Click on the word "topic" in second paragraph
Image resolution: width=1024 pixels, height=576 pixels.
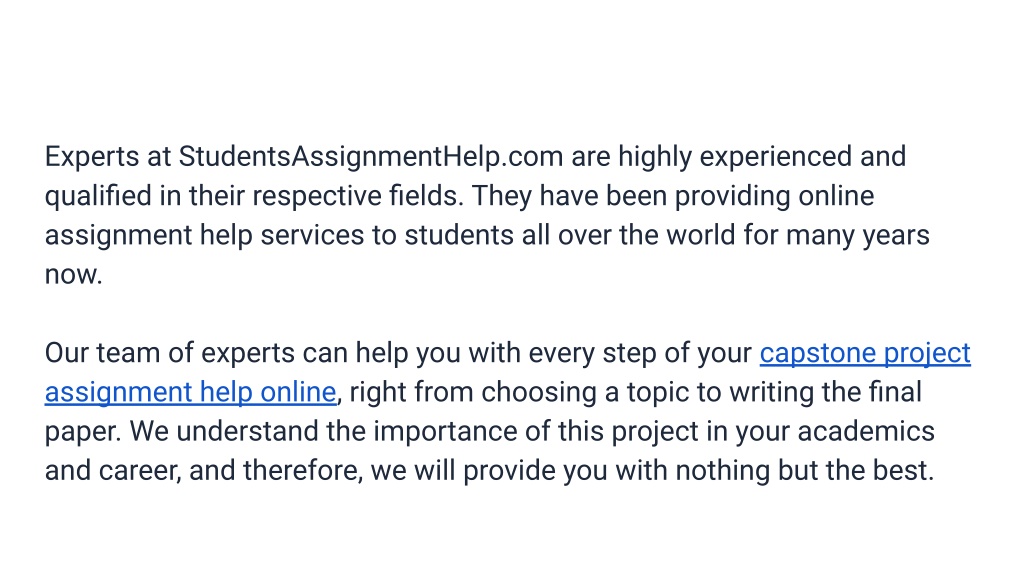[x=658, y=393]
